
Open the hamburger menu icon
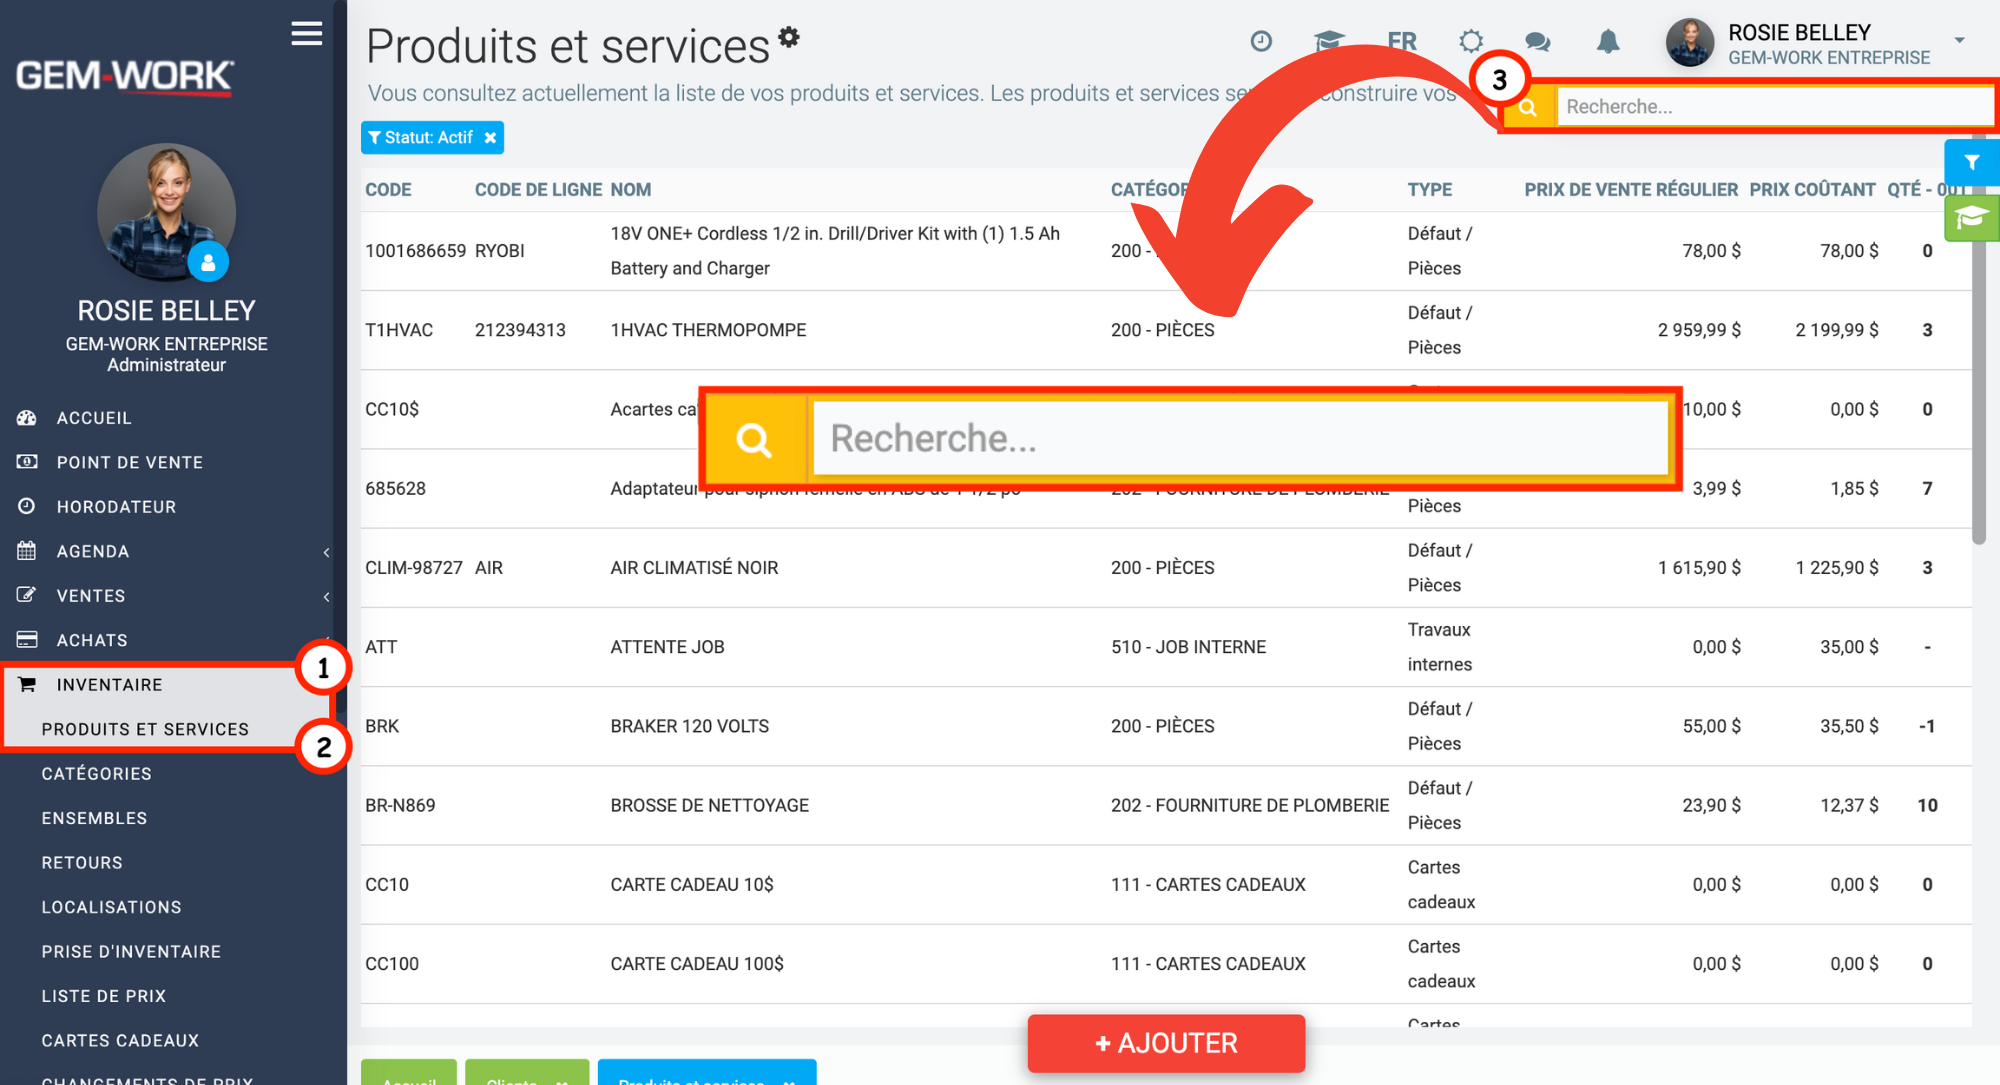pyautogui.click(x=307, y=34)
